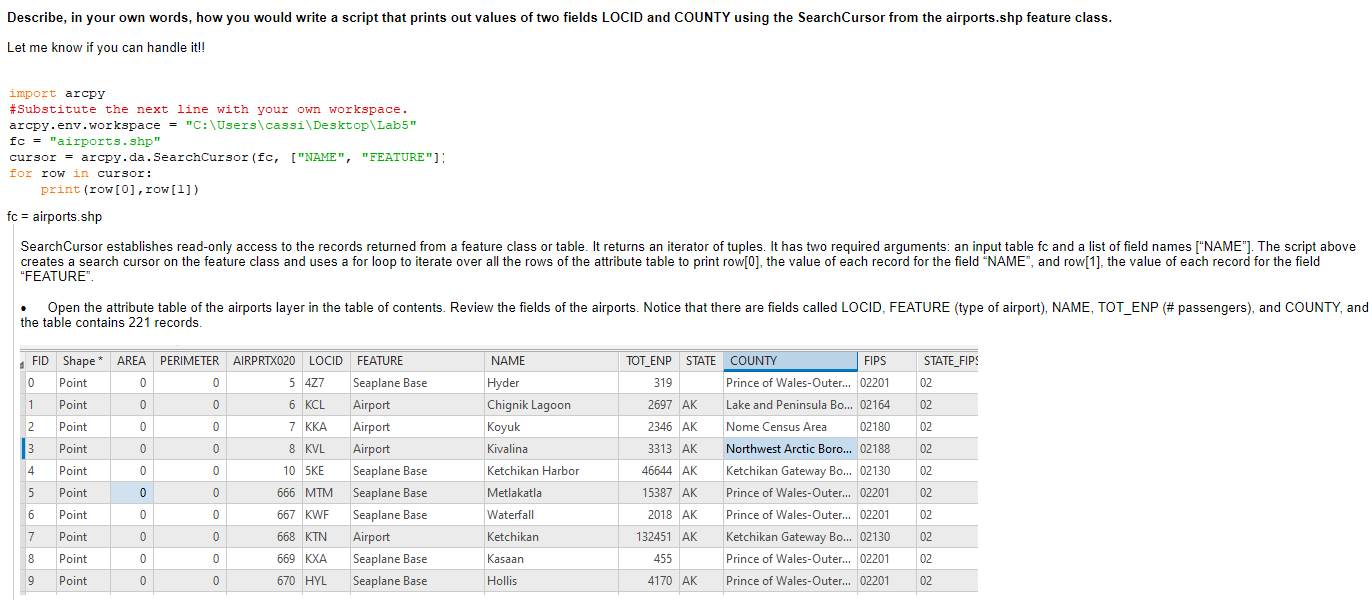
Task: Select the STATE_FIPS column header
Action: pyautogui.click(x=947, y=361)
